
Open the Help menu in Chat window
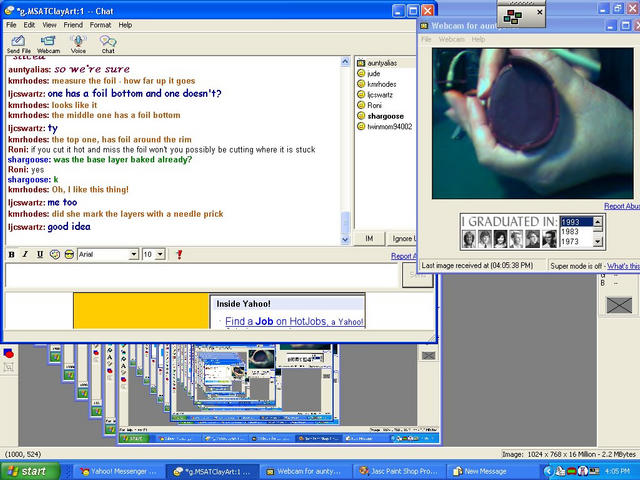tap(125, 25)
